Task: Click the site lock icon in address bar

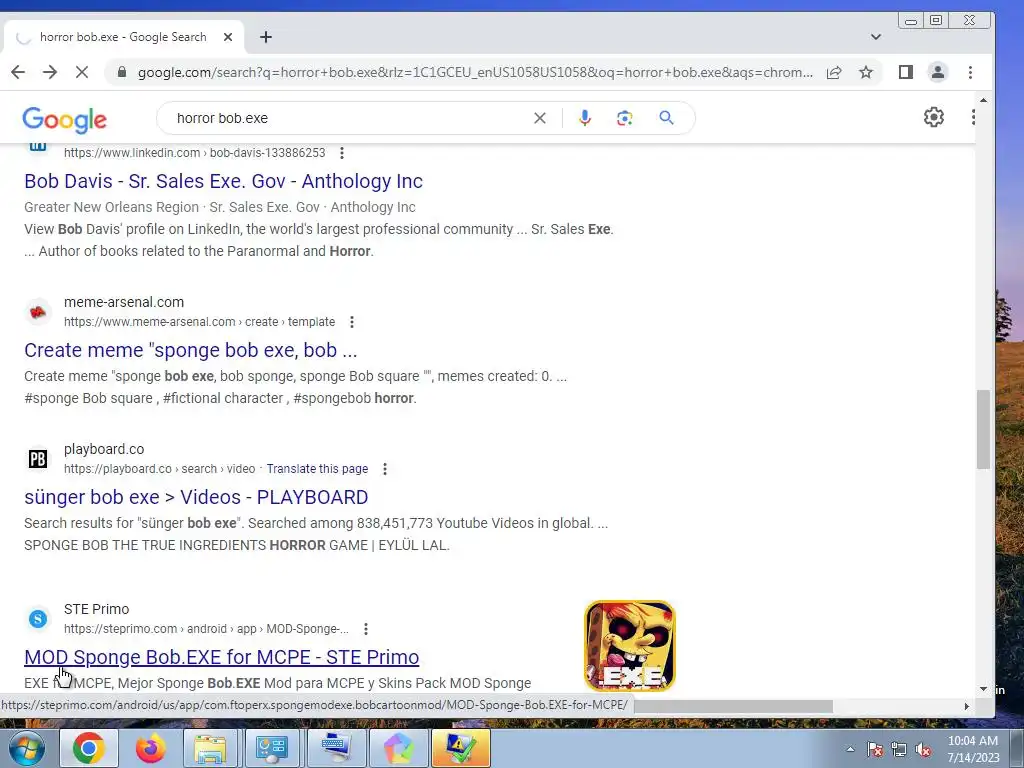Action: pos(121,72)
